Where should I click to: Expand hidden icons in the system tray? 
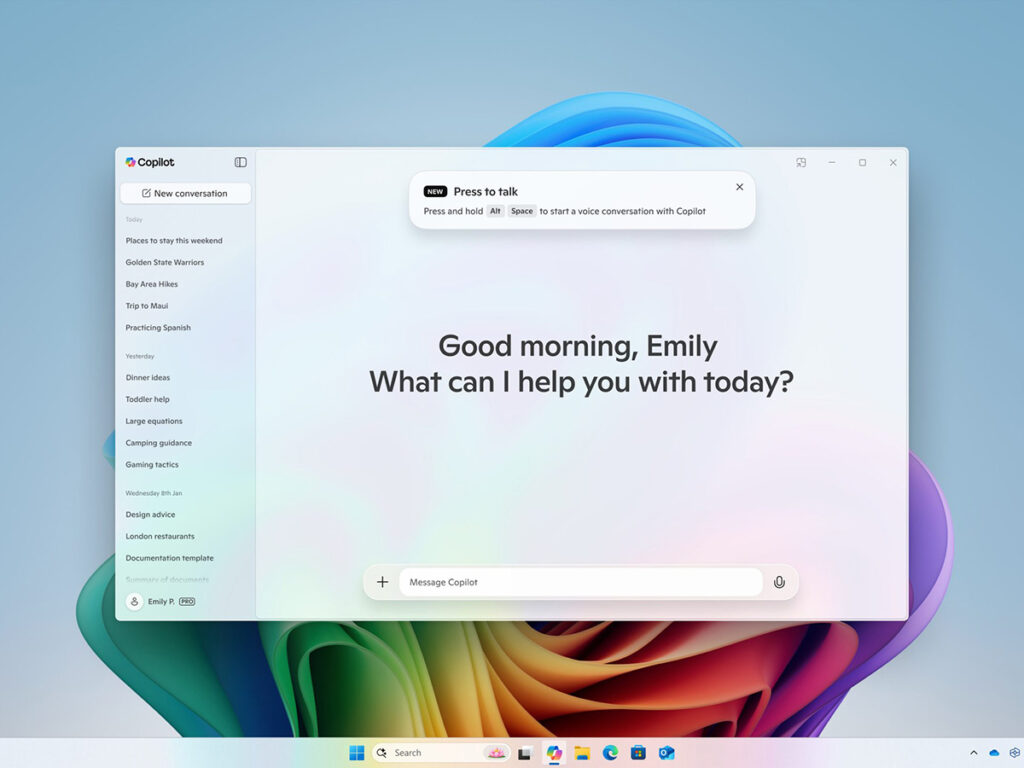(972, 752)
